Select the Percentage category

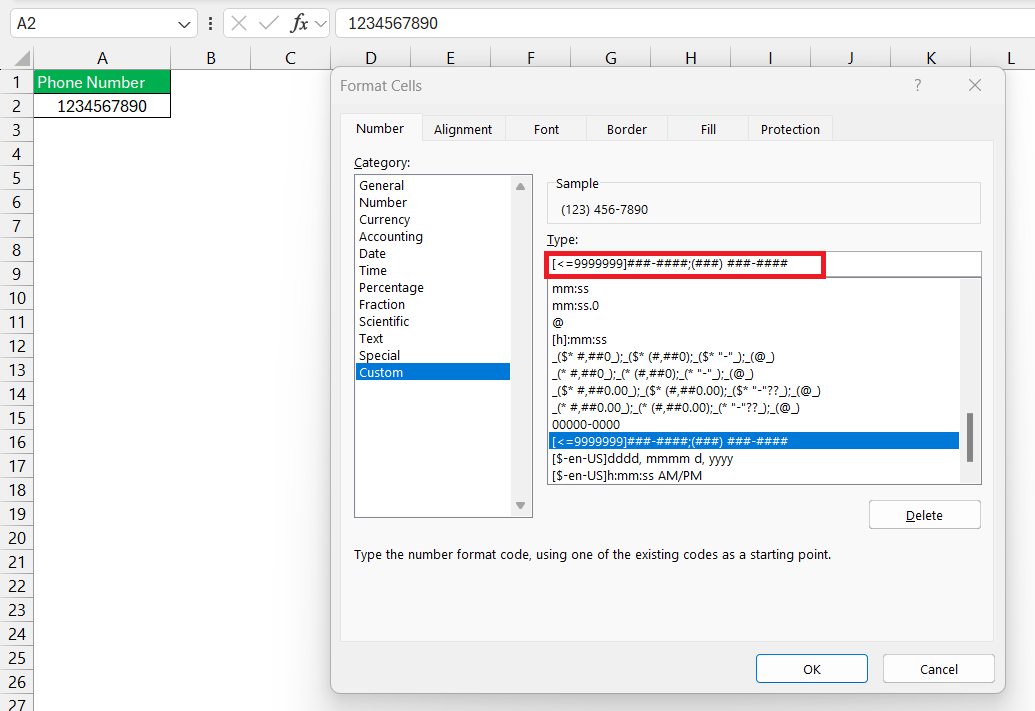coord(432,288)
